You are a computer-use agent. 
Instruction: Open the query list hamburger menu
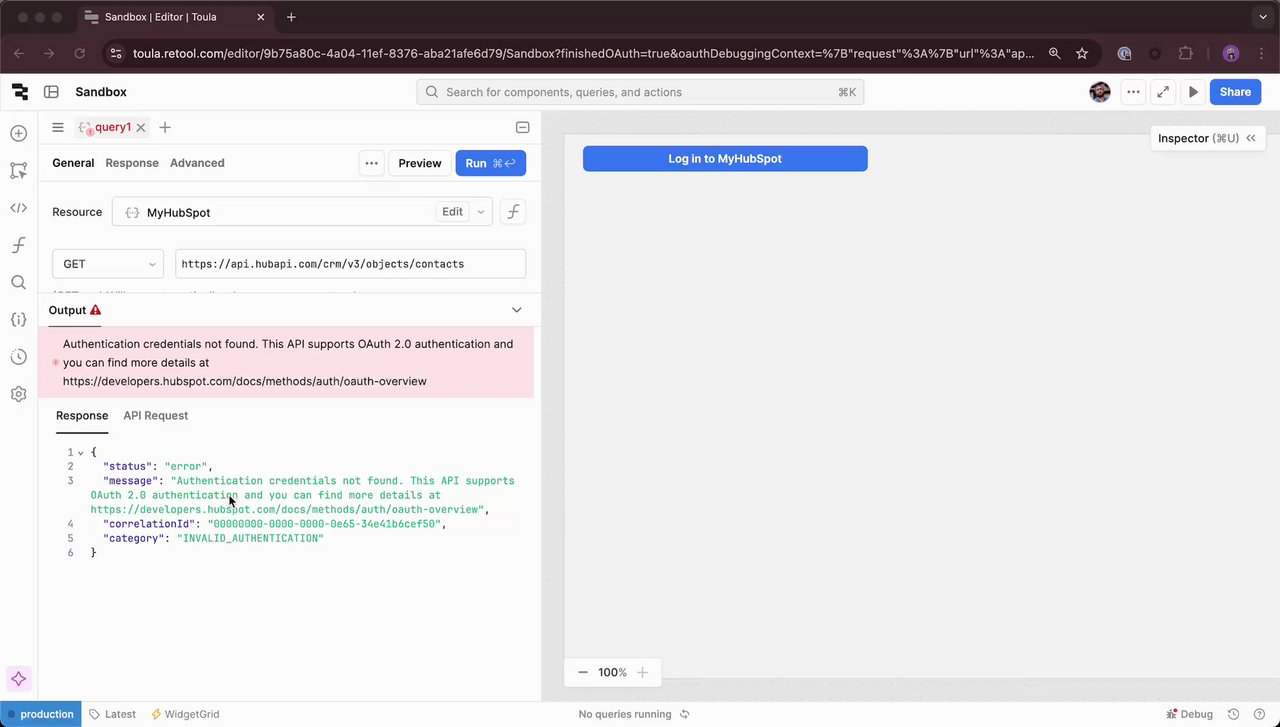[58, 127]
